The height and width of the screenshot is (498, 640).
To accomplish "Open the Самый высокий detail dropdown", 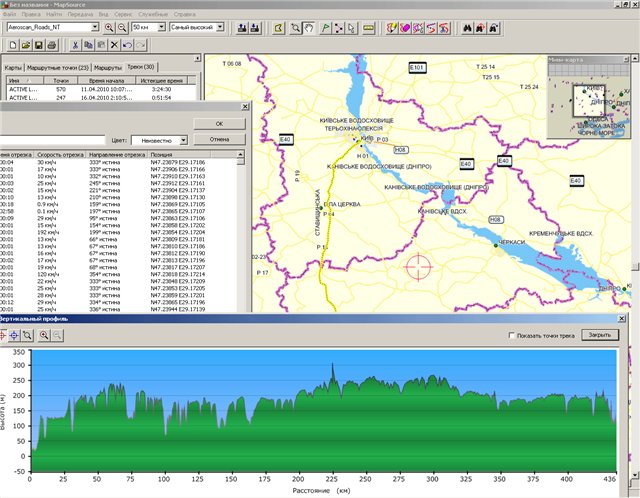I will (x=220, y=27).
